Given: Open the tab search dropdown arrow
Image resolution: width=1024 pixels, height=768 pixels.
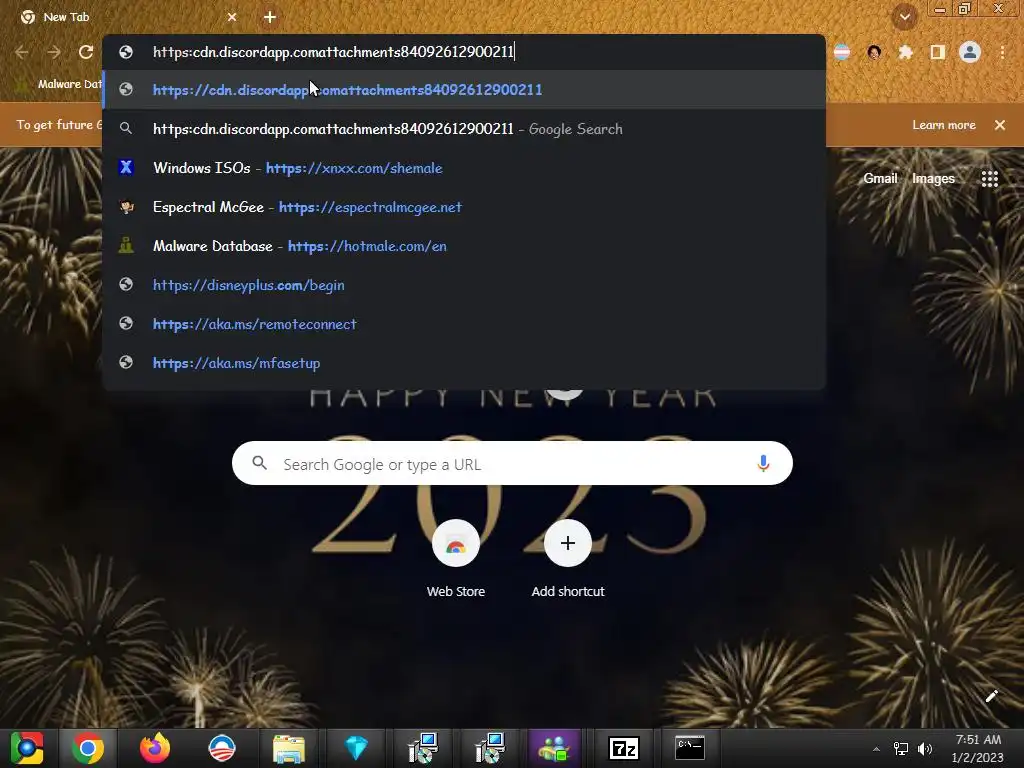Looking at the screenshot, I should tap(904, 17).
